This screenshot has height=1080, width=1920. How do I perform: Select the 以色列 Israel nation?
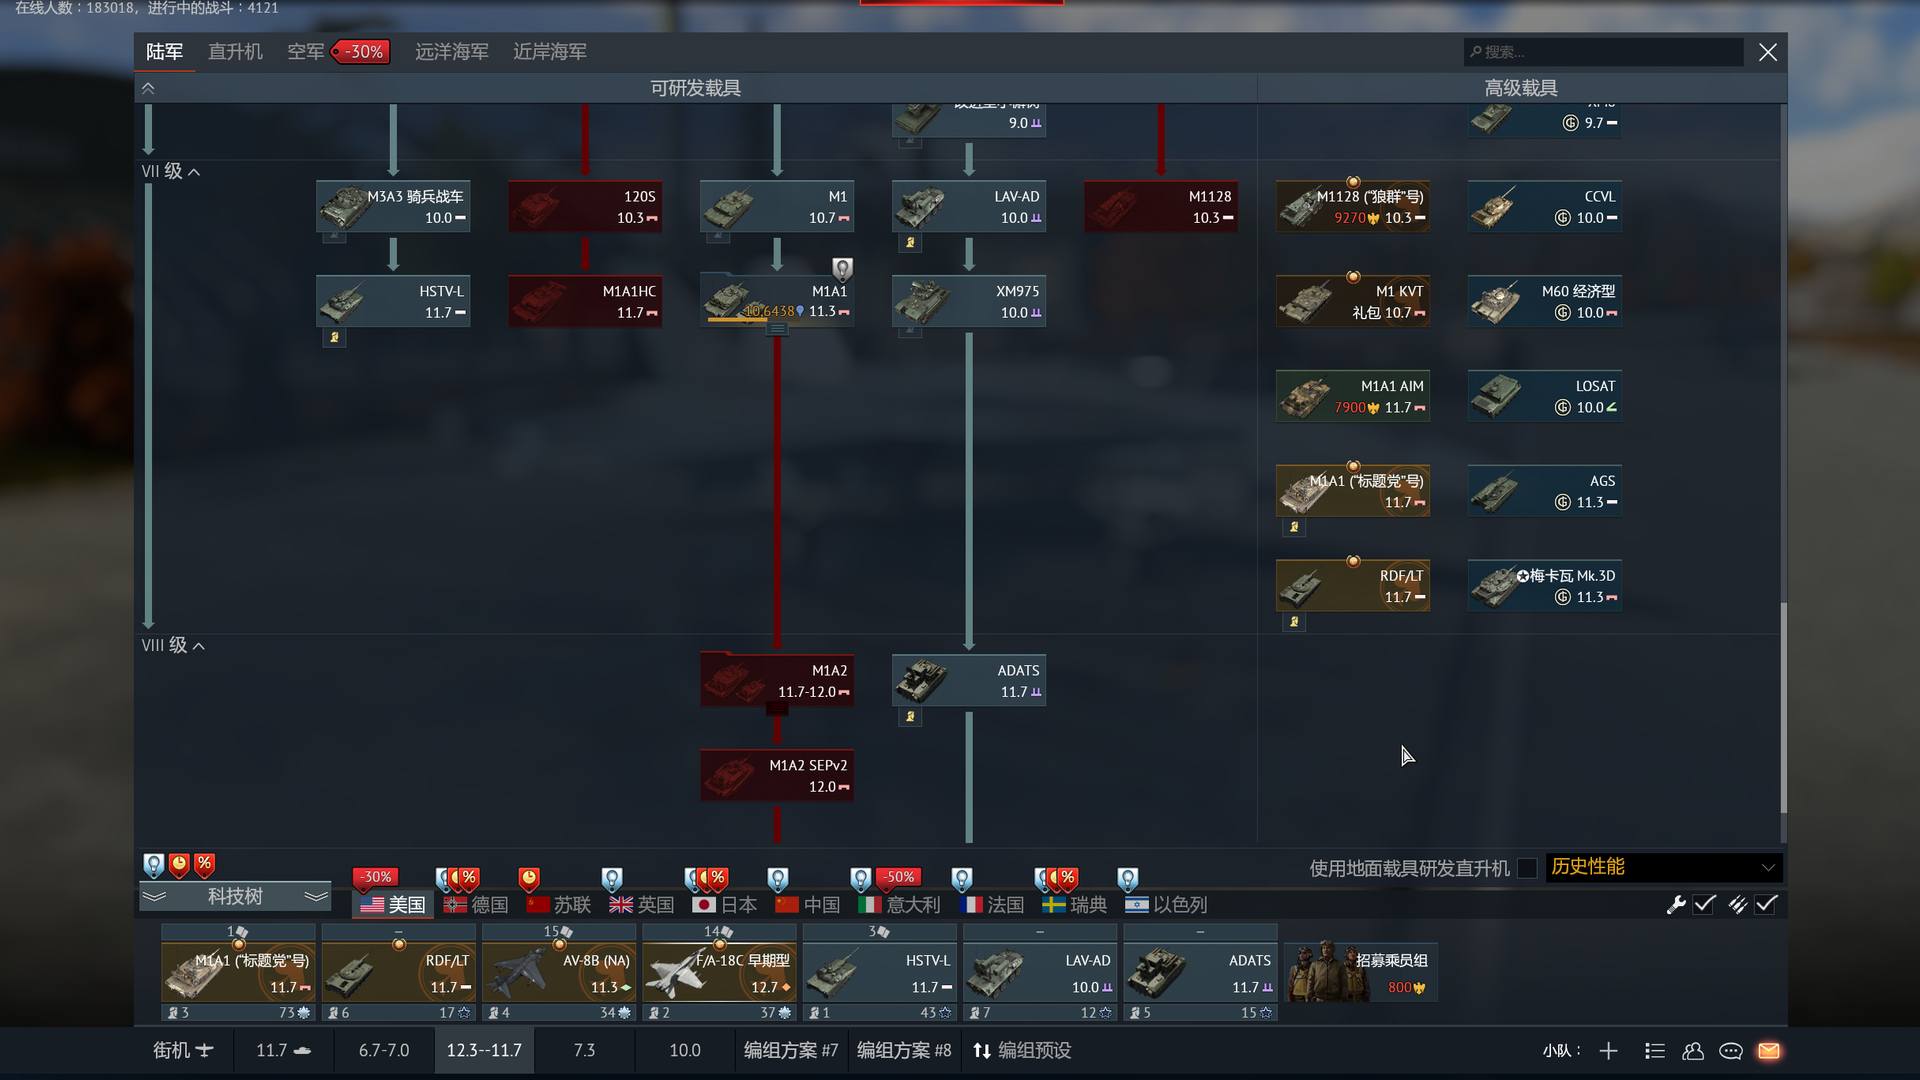pyautogui.click(x=1167, y=904)
